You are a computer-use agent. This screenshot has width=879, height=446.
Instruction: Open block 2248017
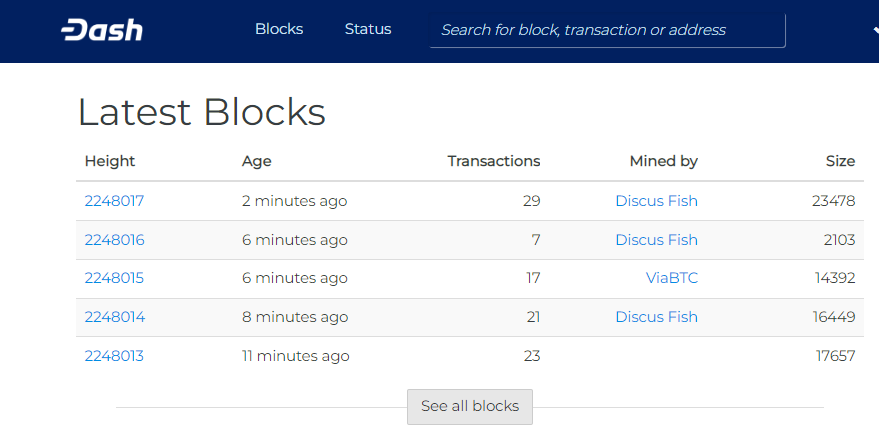tap(114, 201)
